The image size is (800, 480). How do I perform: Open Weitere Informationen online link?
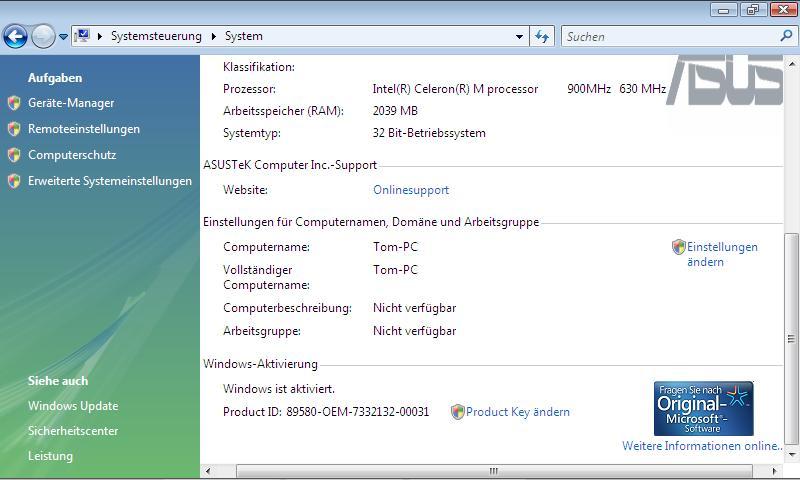702,446
